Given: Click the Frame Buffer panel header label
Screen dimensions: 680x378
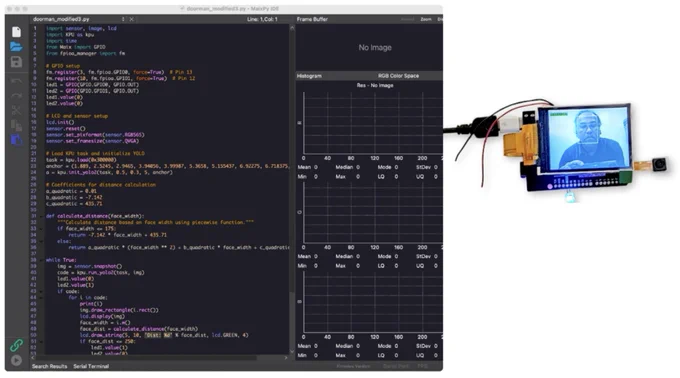Looking at the screenshot, I should [312, 19].
